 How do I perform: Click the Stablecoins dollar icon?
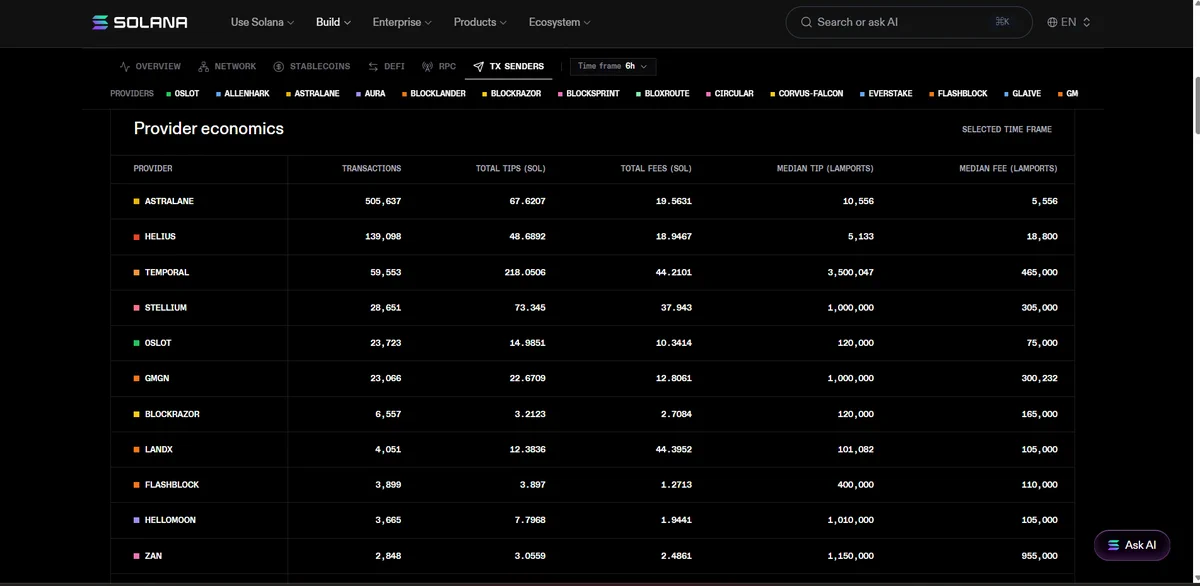tap(279, 67)
